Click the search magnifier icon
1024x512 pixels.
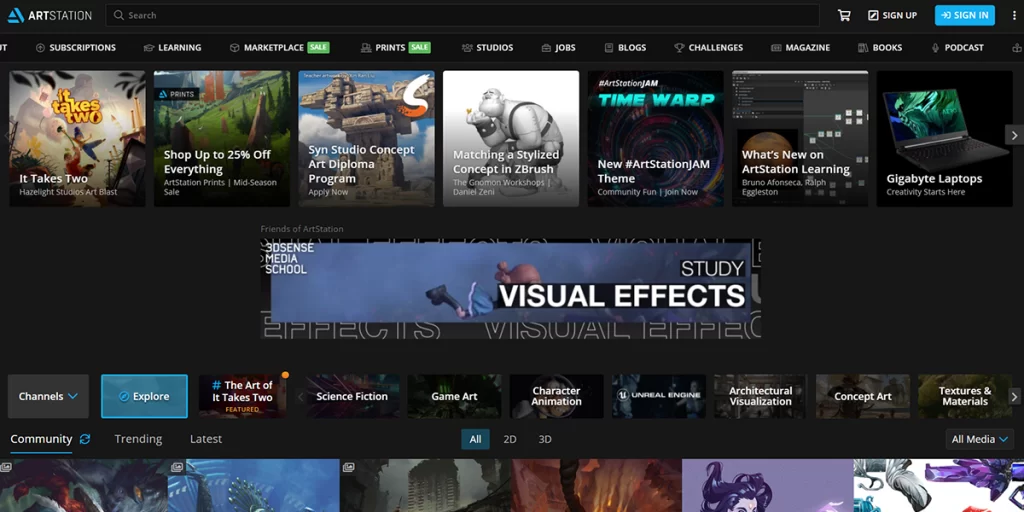(118, 15)
